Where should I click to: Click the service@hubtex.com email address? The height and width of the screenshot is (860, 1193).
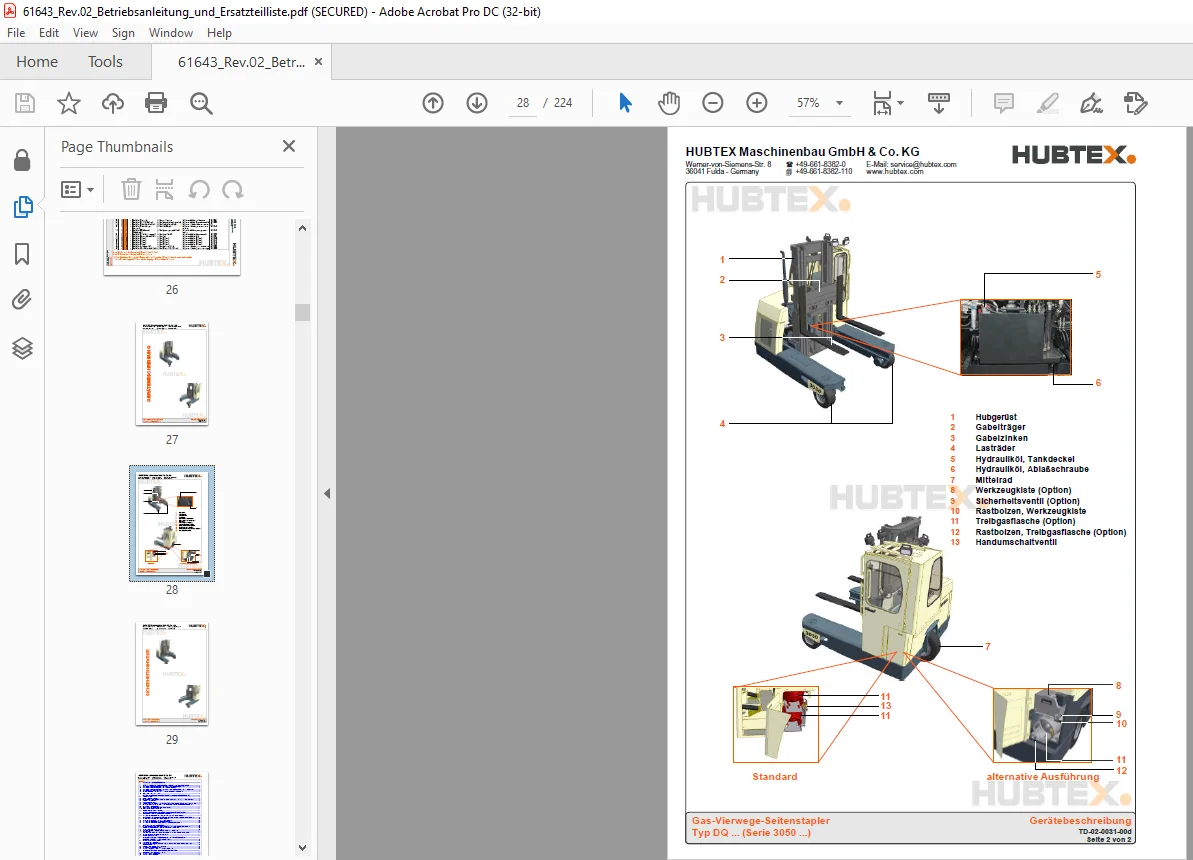(x=923, y=164)
